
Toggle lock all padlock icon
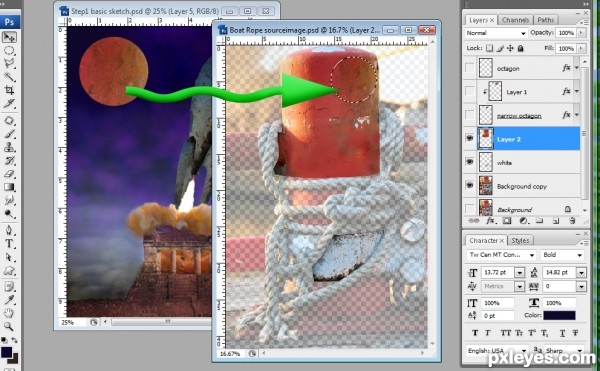click(x=520, y=48)
